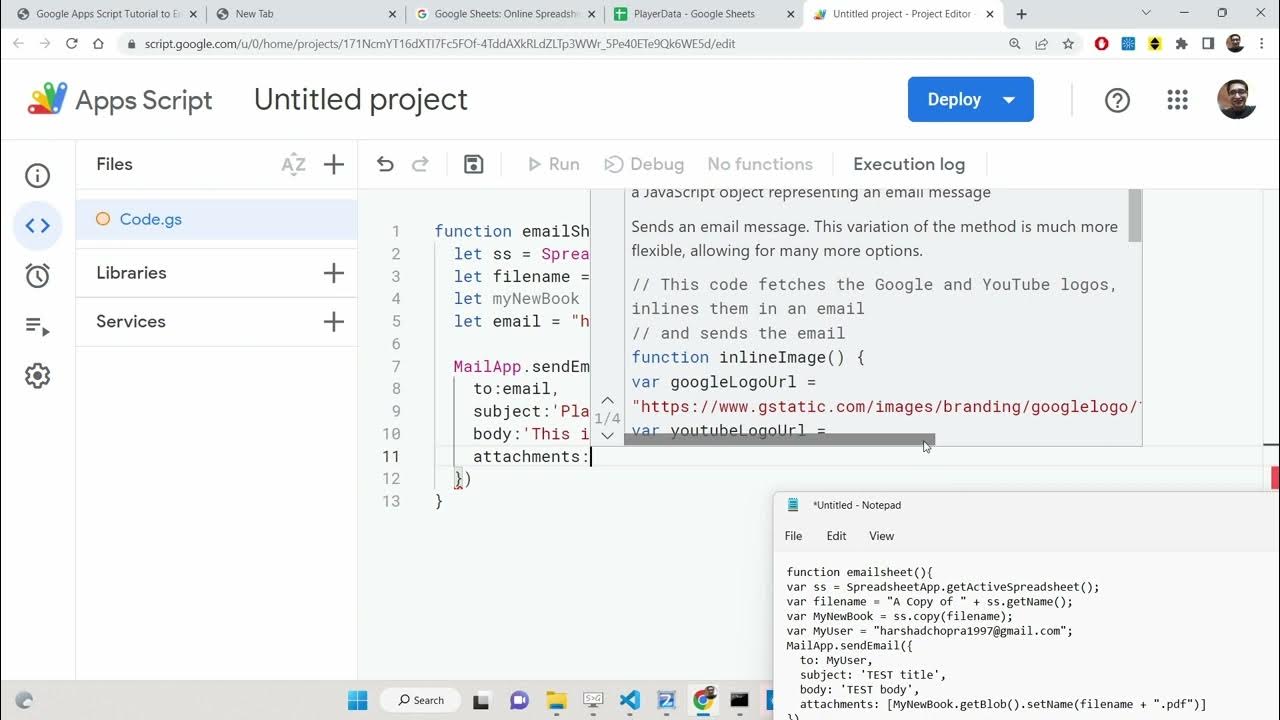Open the Overview info icon in sidebar
Screen dimensions: 1280x720
tap(37, 176)
